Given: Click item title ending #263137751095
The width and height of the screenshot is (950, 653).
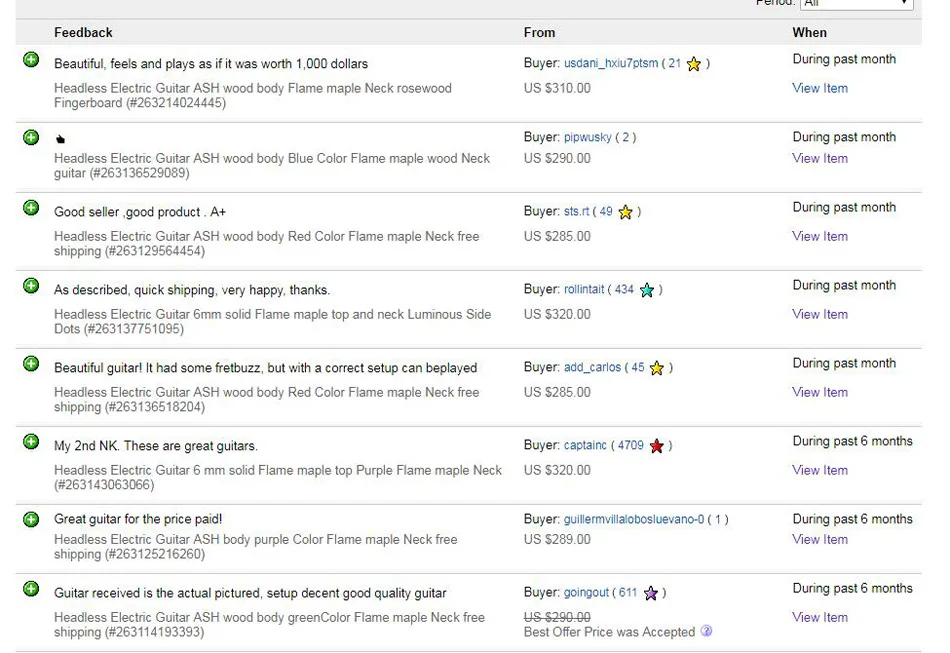Looking at the screenshot, I should pos(273,322).
